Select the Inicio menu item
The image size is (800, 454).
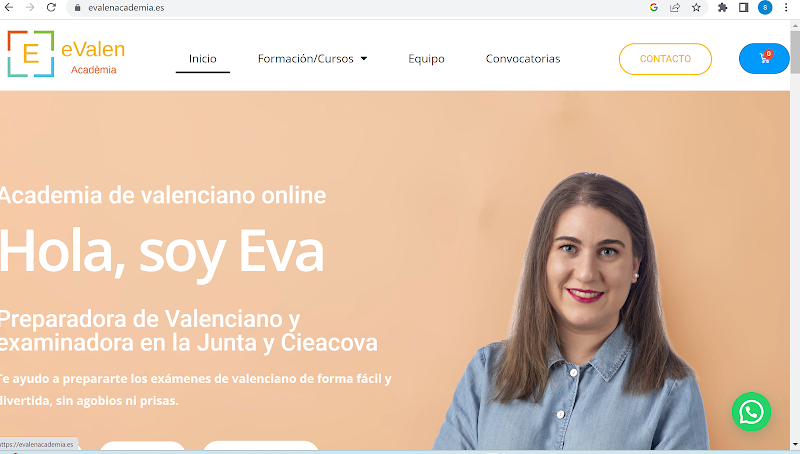point(203,59)
